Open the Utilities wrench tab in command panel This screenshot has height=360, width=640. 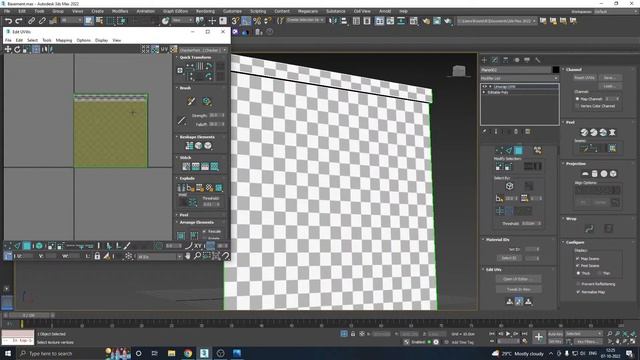538,60
